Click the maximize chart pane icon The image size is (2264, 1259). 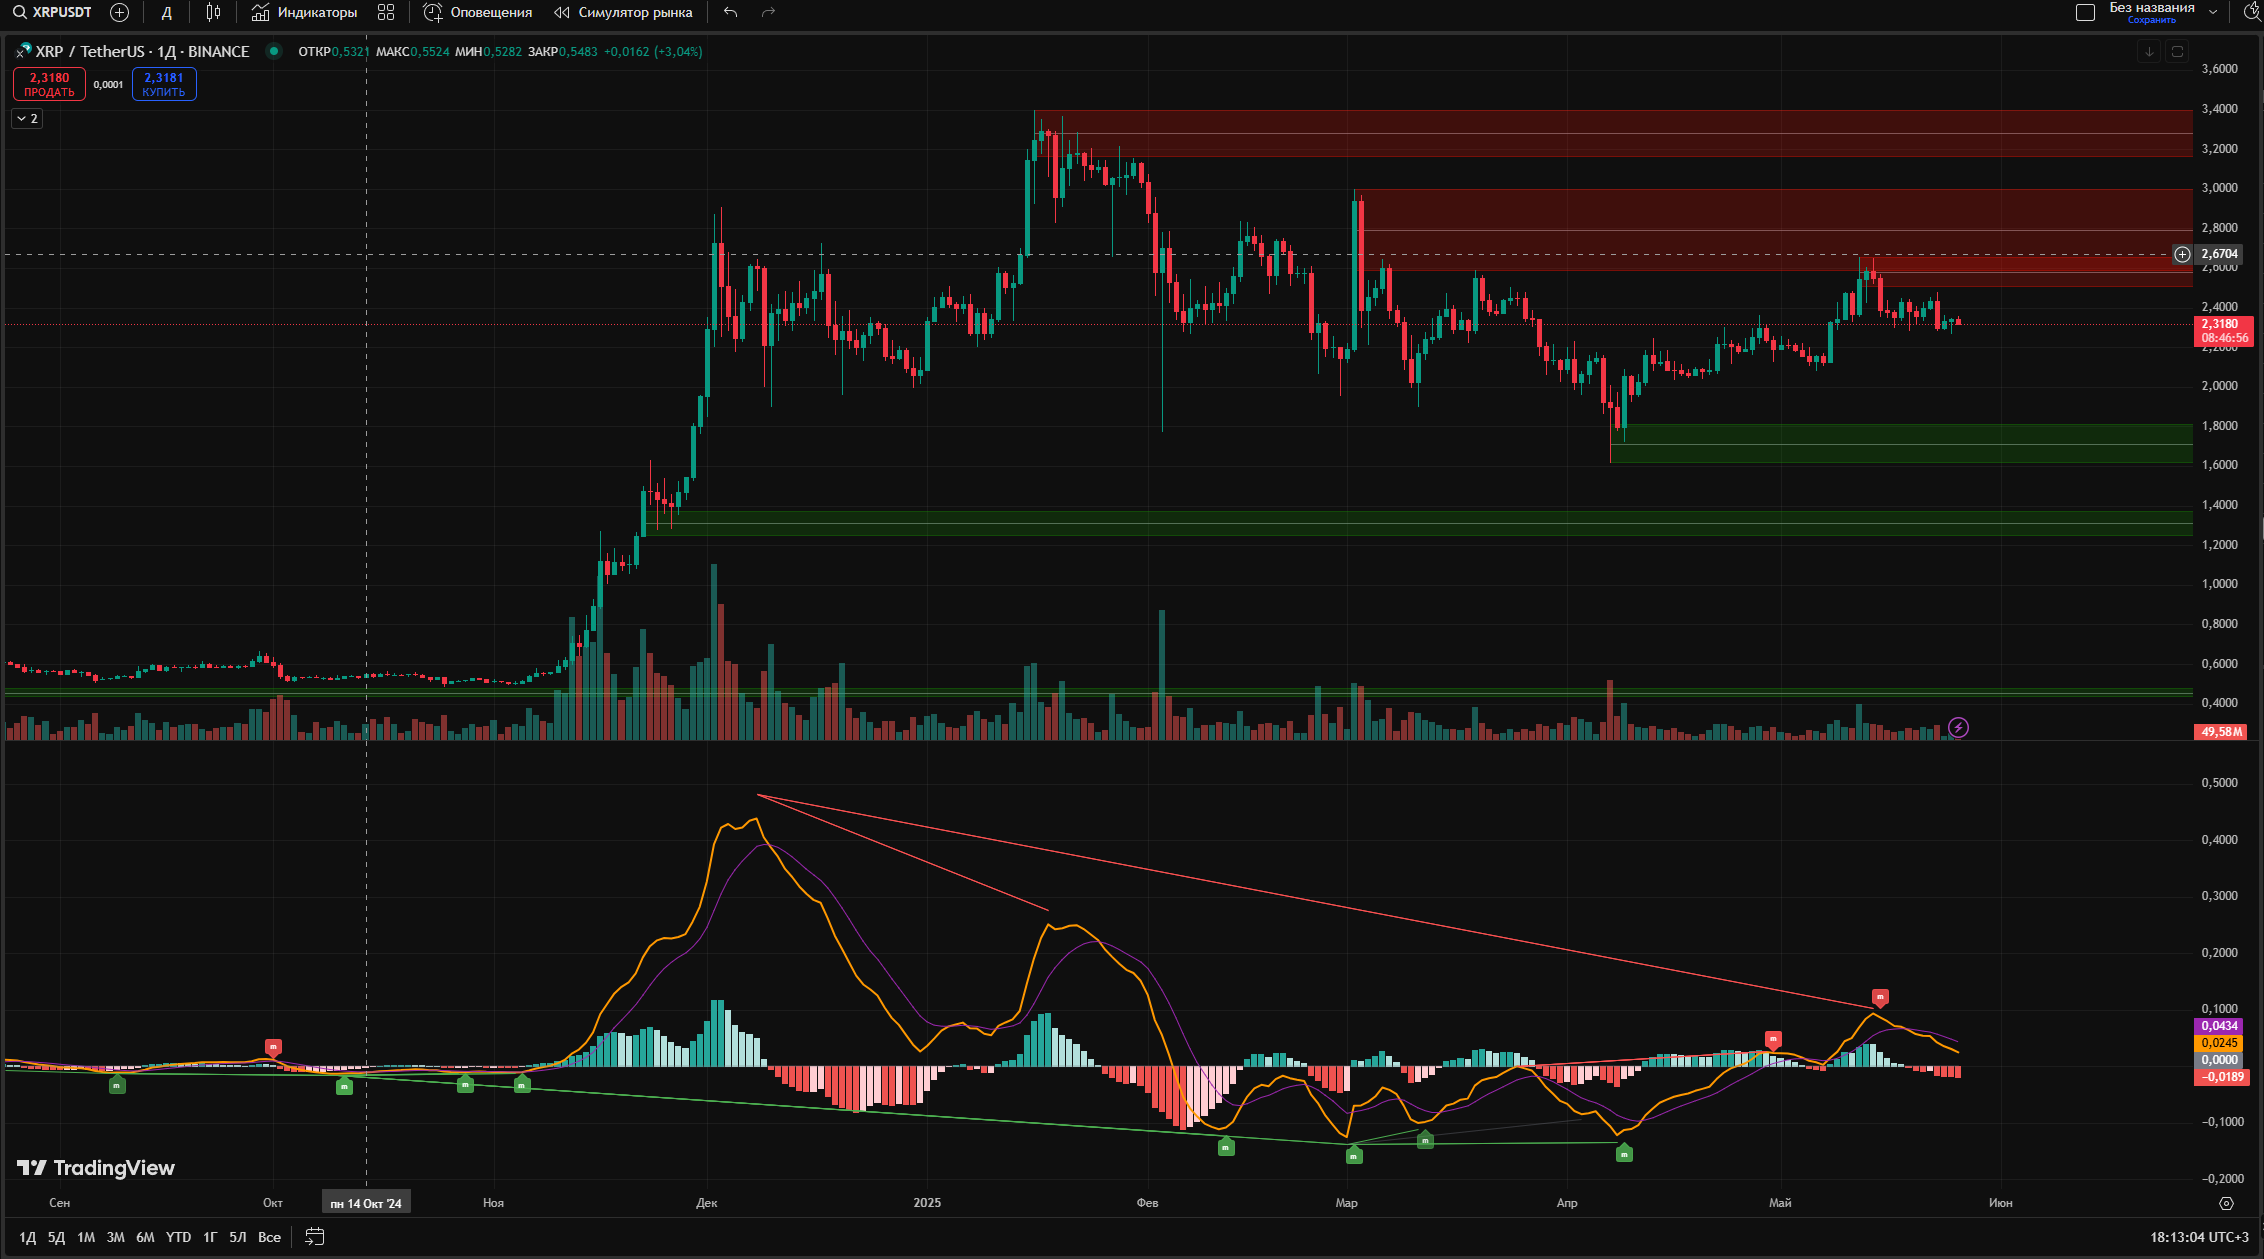(x=2177, y=52)
